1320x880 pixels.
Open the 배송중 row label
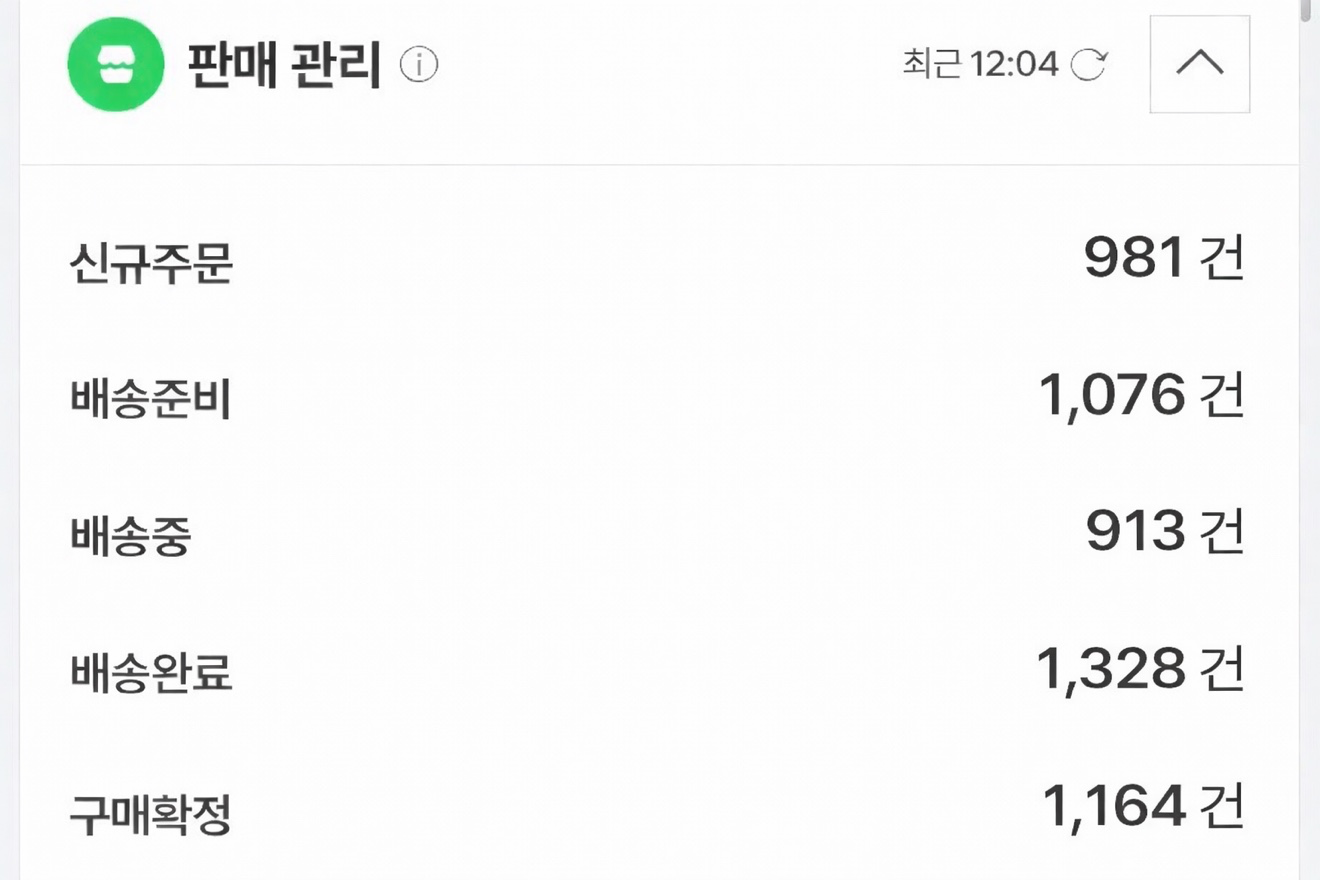[x=131, y=537]
